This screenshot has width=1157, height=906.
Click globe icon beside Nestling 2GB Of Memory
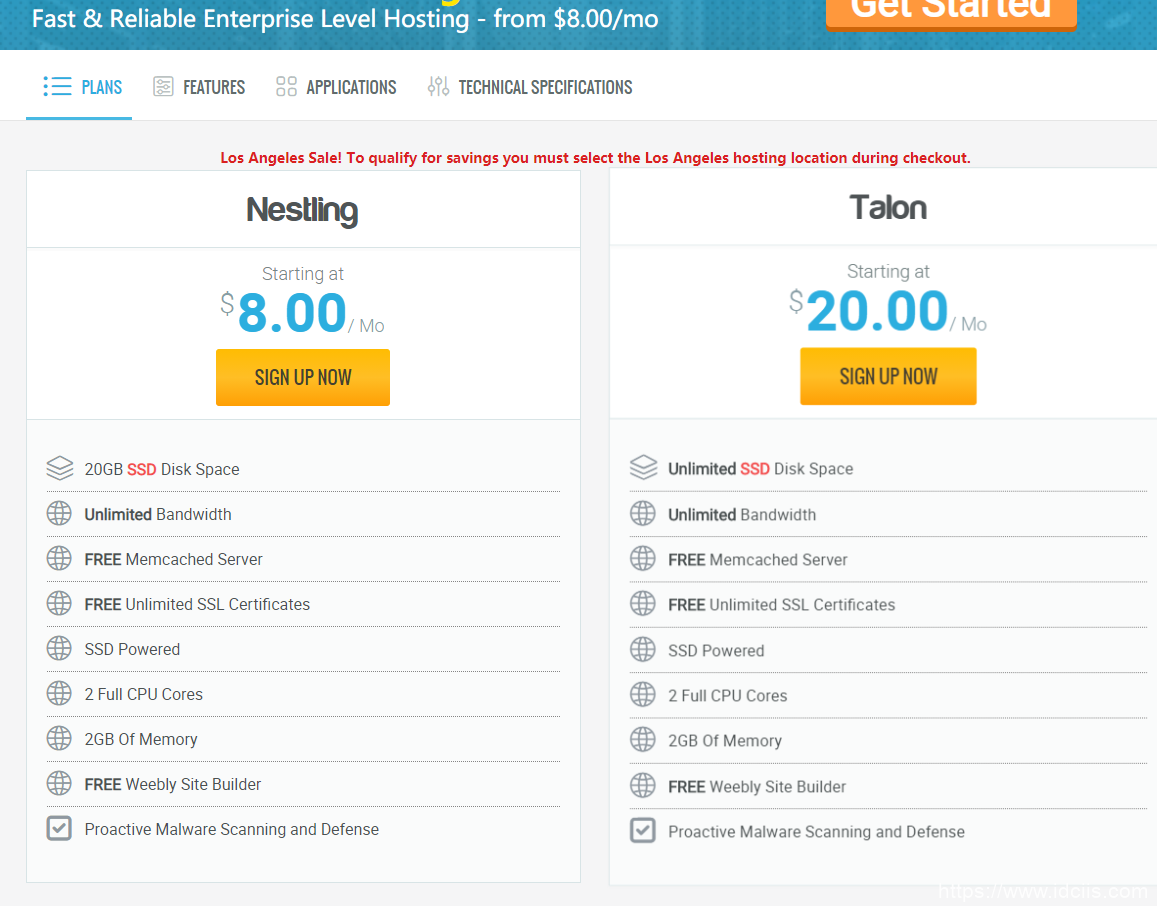pyautogui.click(x=59, y=739)
